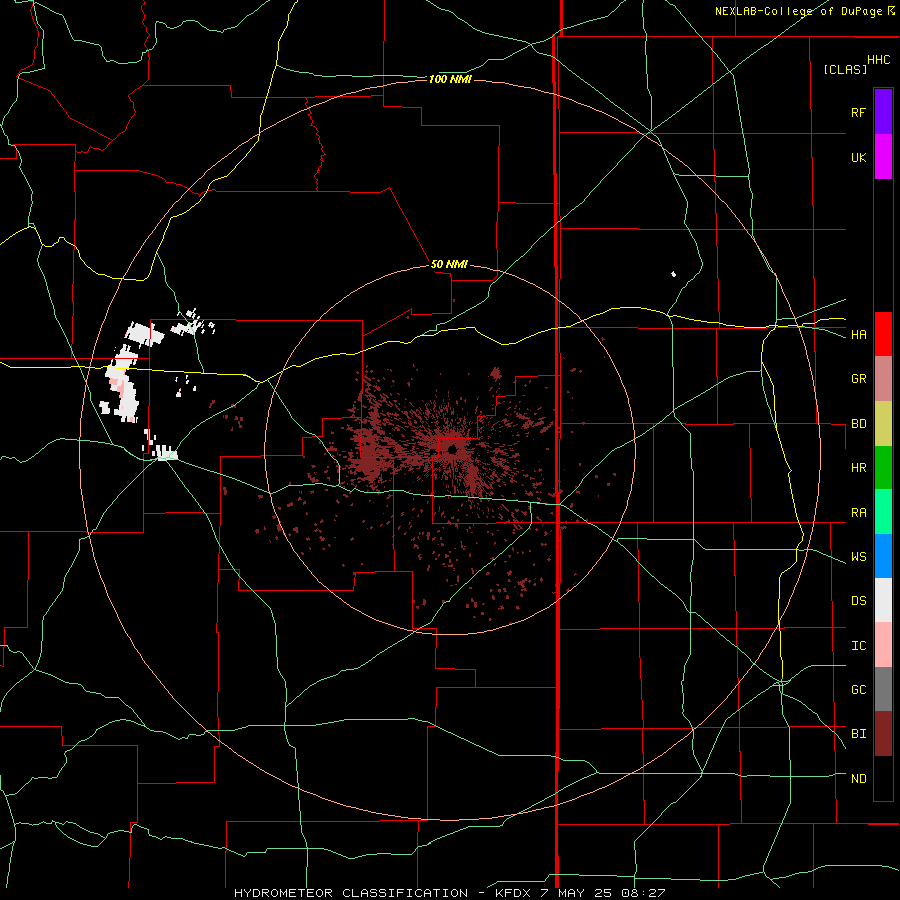The image size is (900, 900).
Task: Click the HA legend label
Action: [858, 335]
